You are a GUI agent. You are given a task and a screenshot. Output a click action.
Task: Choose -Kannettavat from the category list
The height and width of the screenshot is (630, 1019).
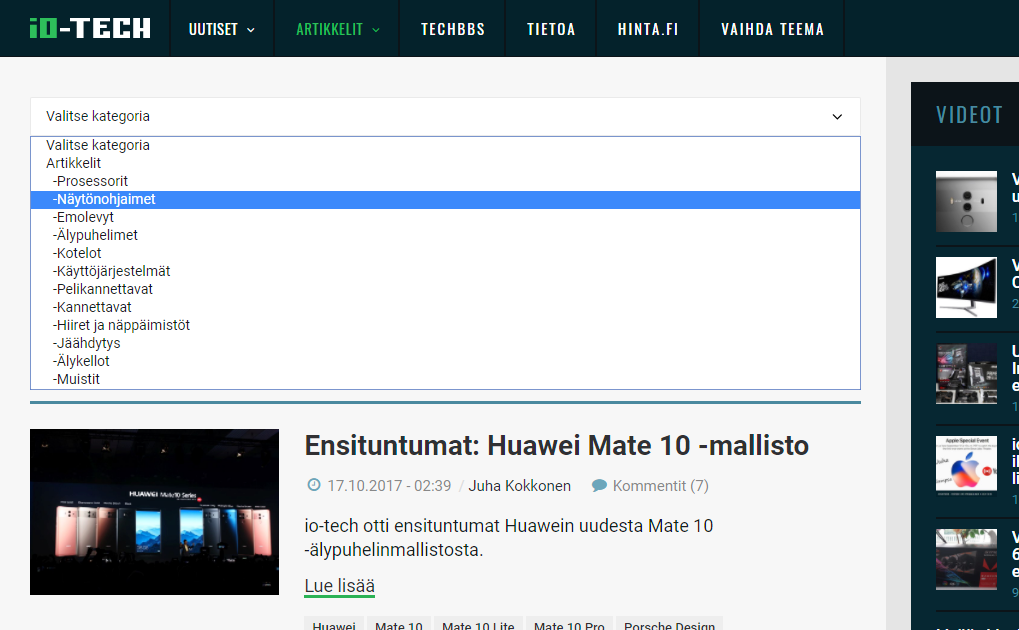pyautogui.click(x=445, y=308)
